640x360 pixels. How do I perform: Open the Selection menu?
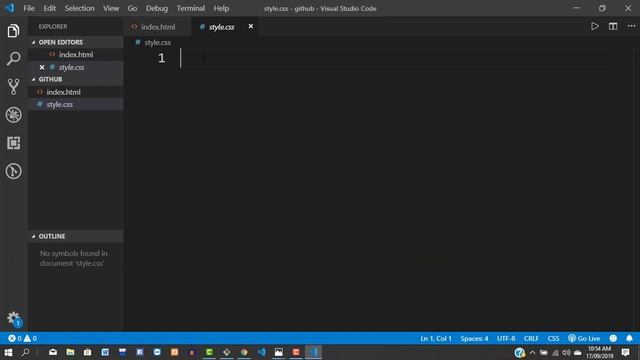[x=79, y=8]
